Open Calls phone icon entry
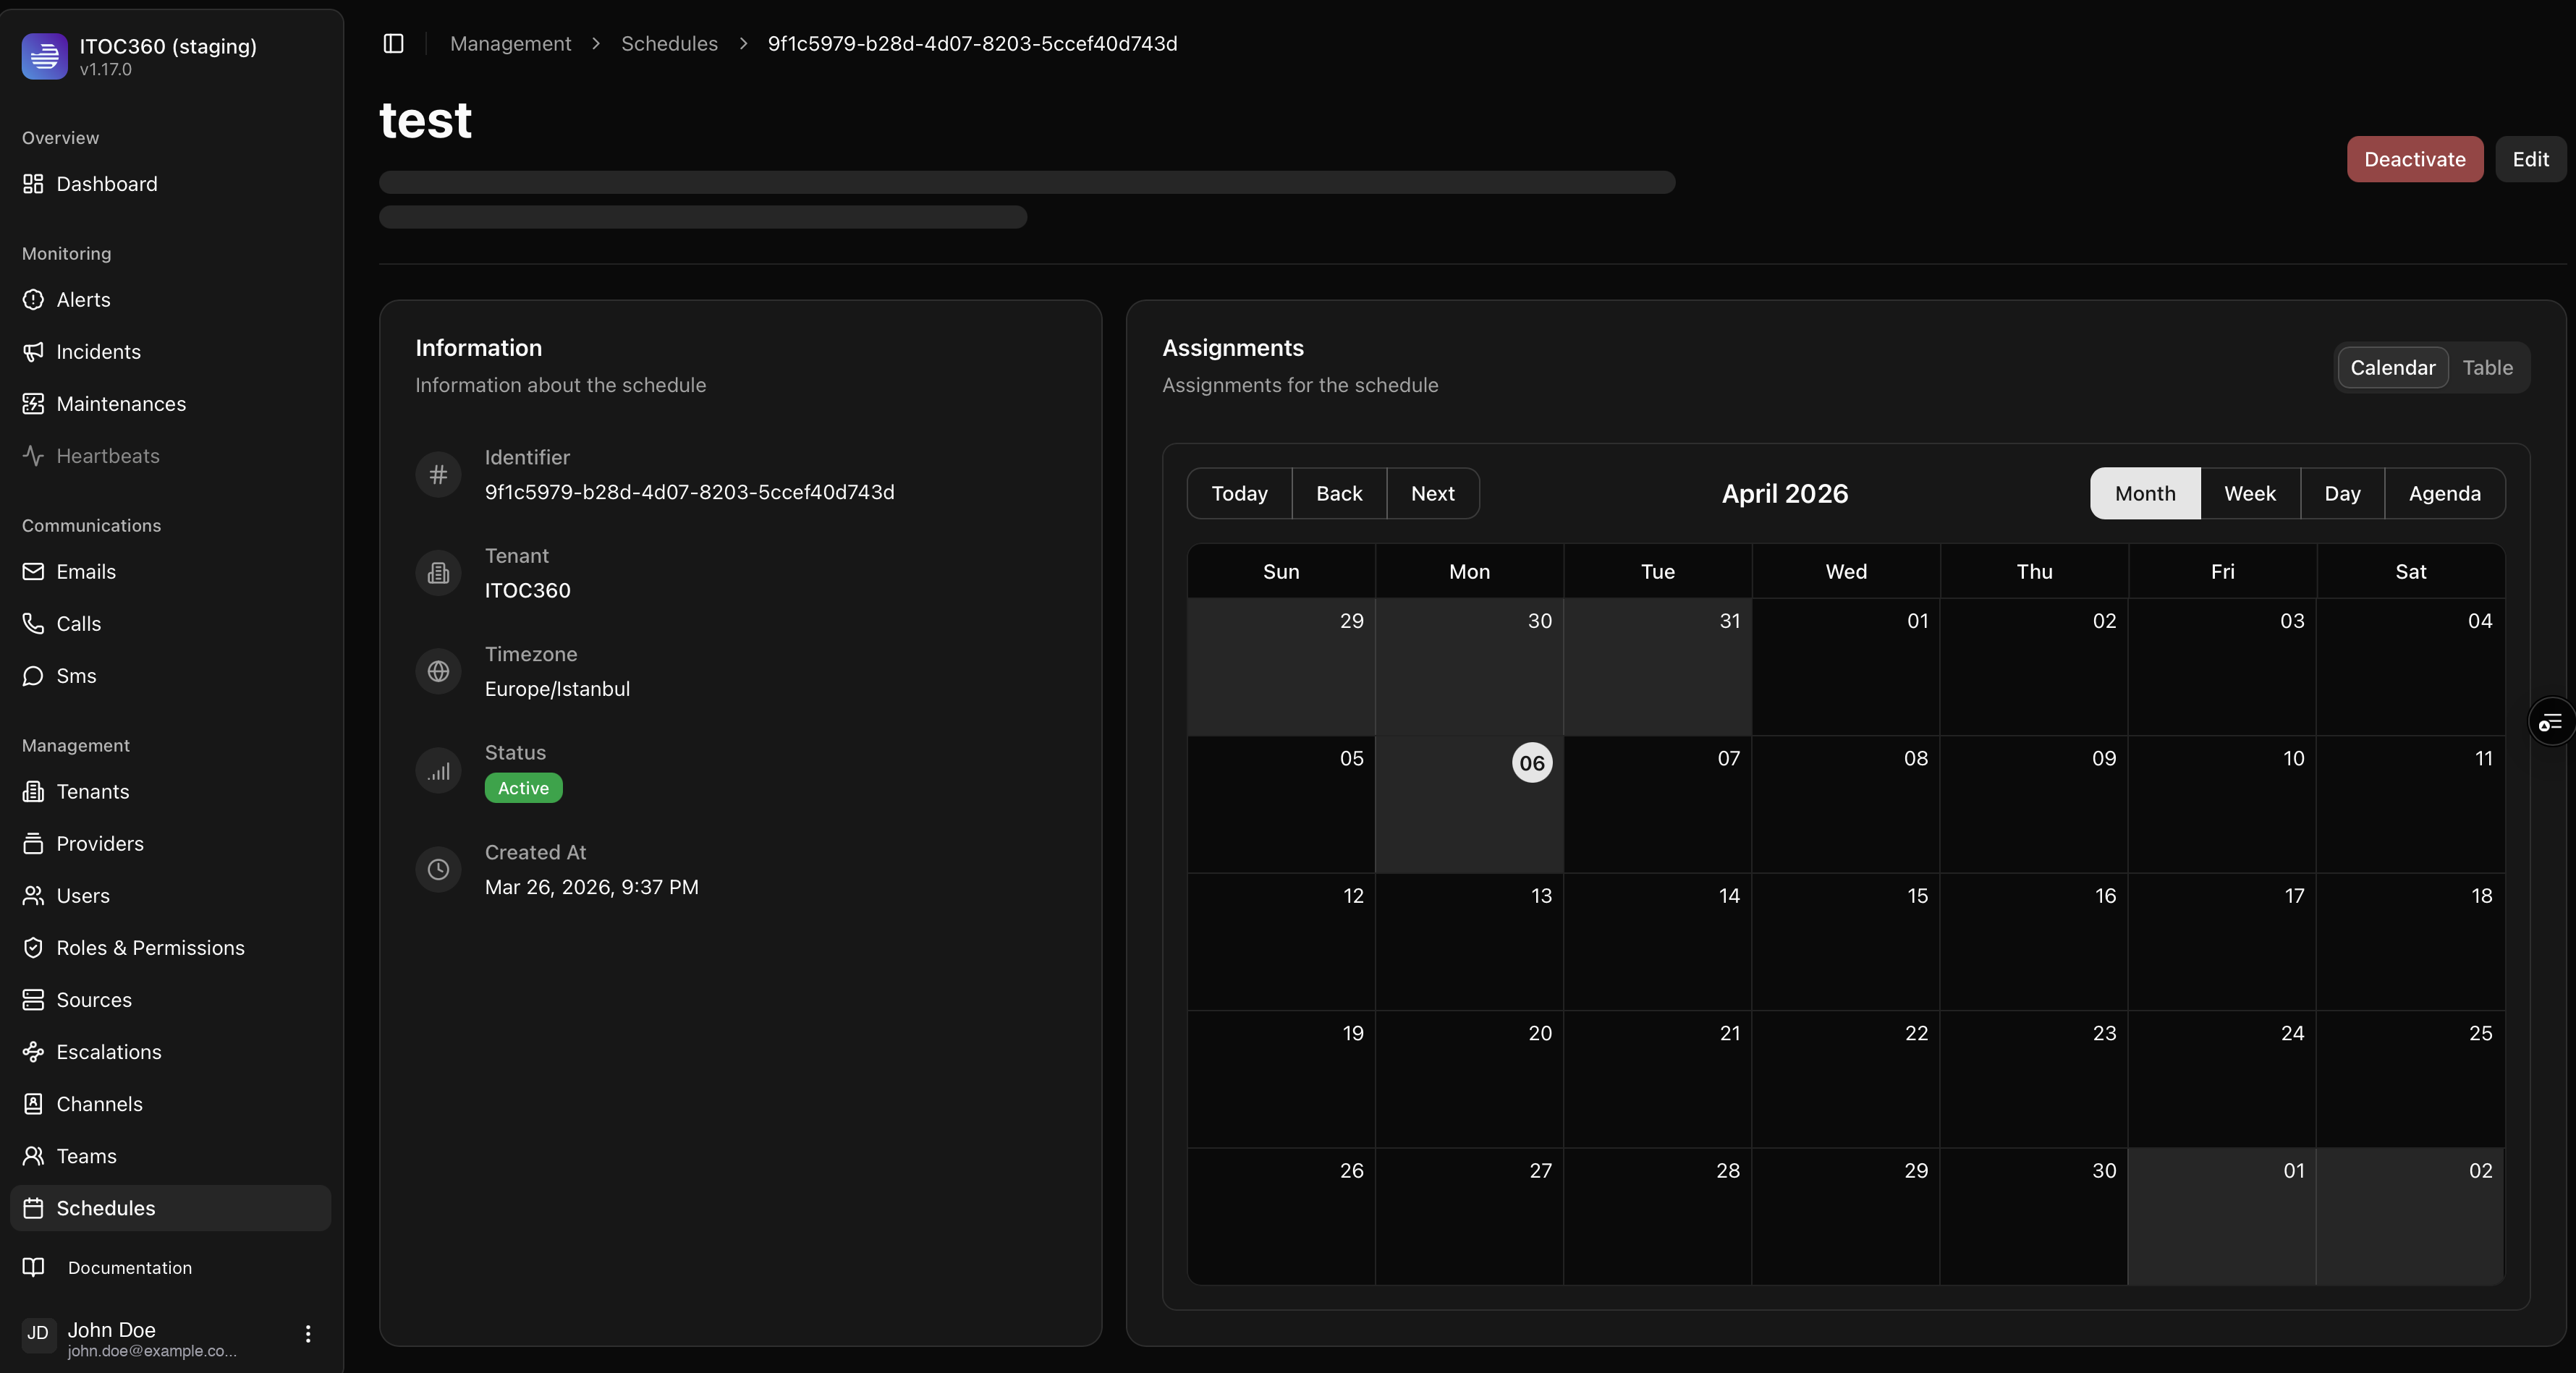 point(33,624)
